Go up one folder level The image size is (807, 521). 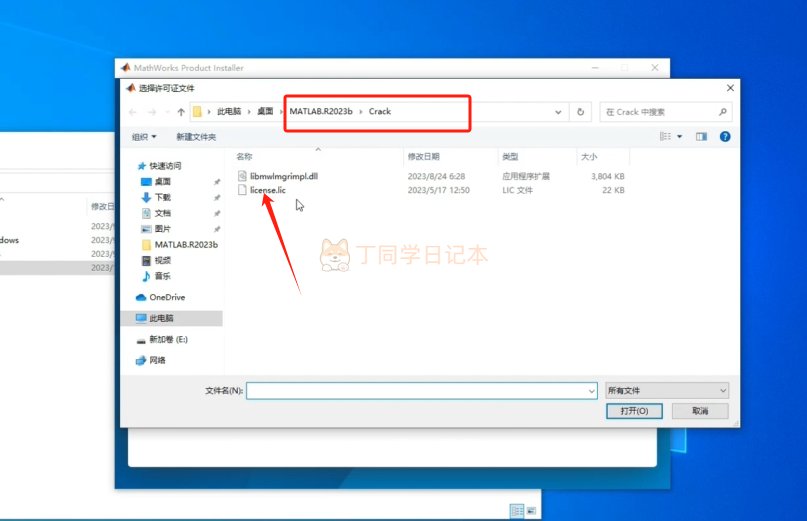pyautogui.click(x=181, y=112)
